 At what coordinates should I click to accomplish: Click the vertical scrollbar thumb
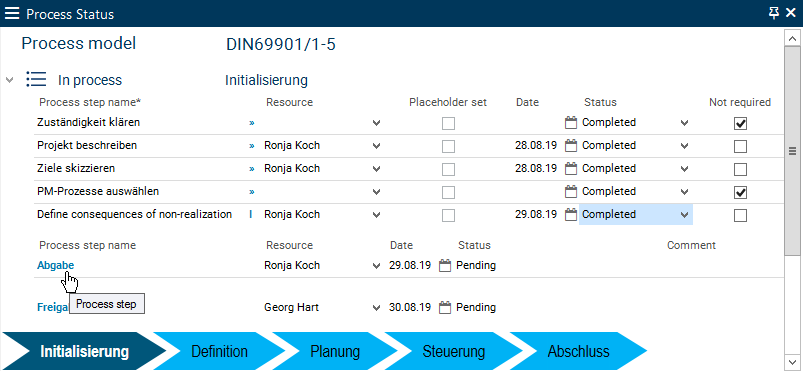point(792,151)
